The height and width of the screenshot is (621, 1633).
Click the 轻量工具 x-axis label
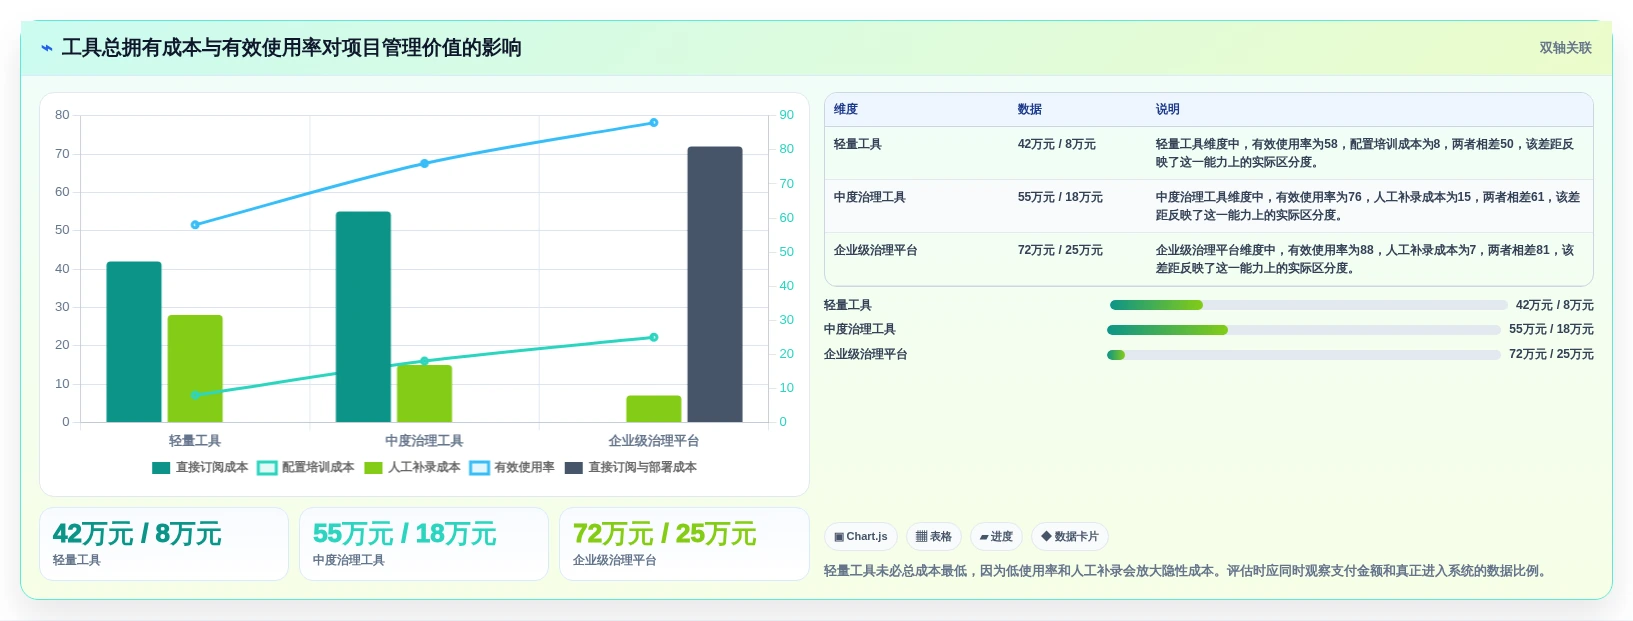[195, 441]
